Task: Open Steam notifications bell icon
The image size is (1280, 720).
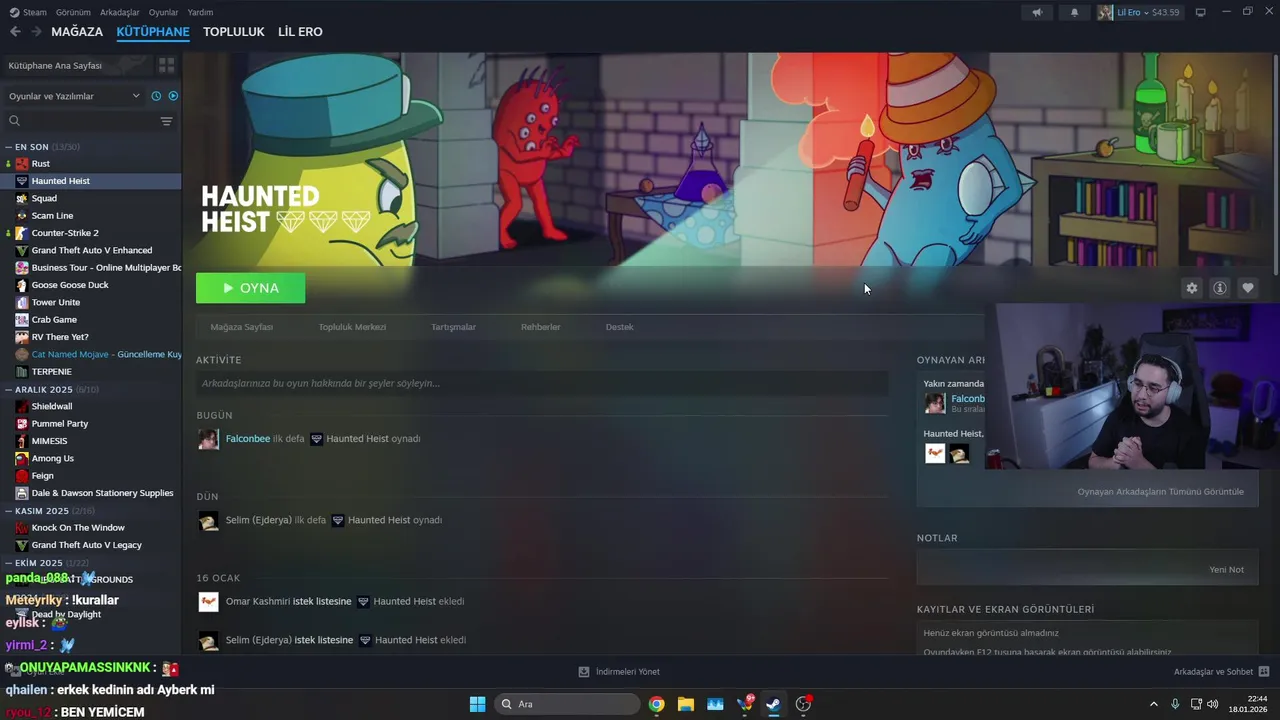Action: pyautogui.click(x=1075, y=12)
